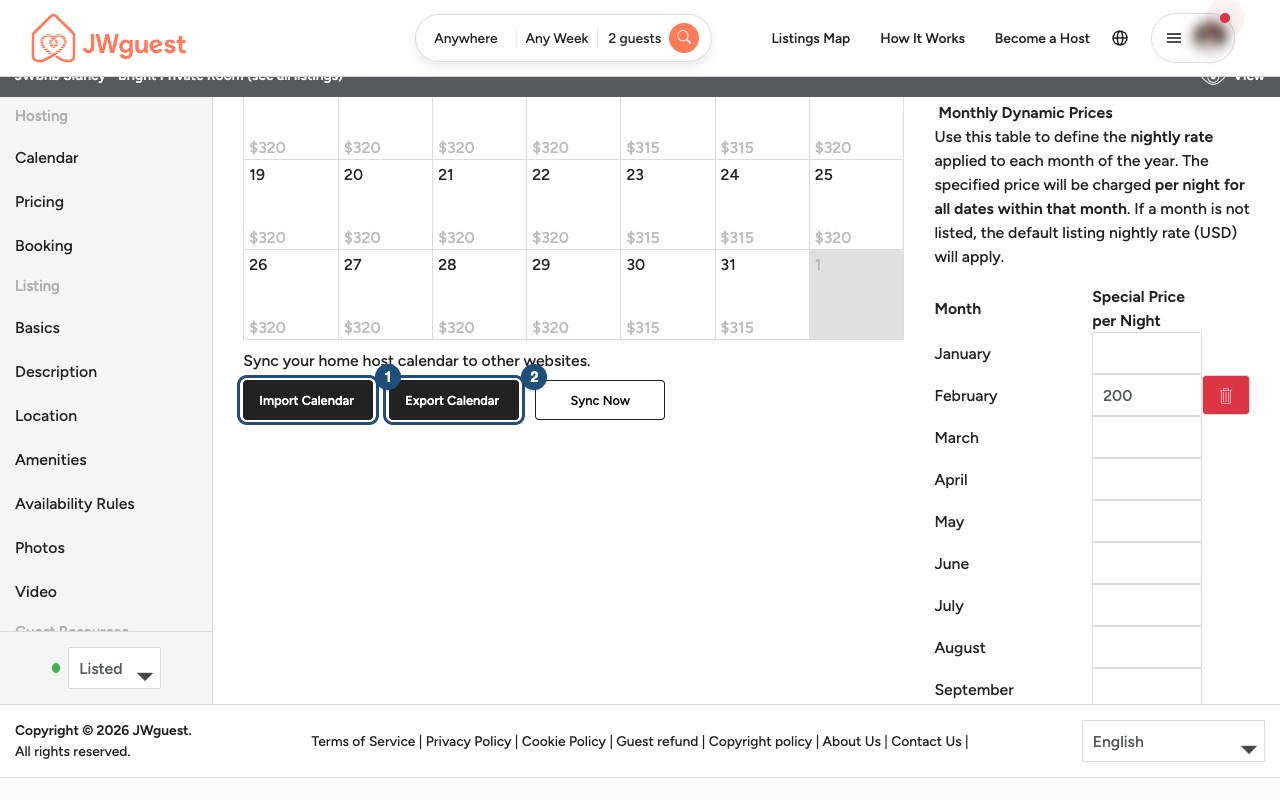Click the Export Calendar button
This screenshot has width=1280, height=800.
click(x=452, y=400)
